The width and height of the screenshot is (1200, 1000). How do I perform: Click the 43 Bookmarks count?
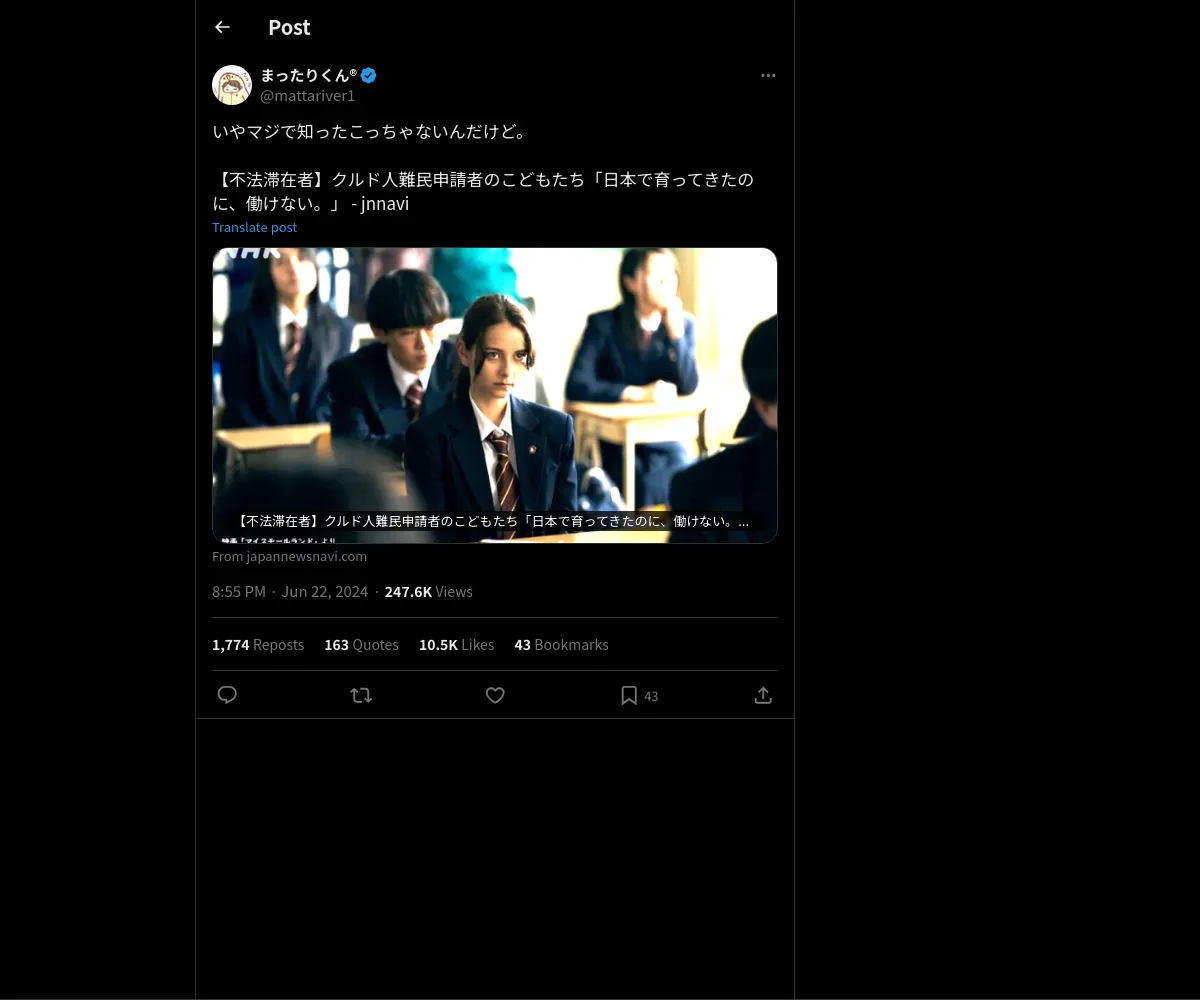[x=561, y=645]
